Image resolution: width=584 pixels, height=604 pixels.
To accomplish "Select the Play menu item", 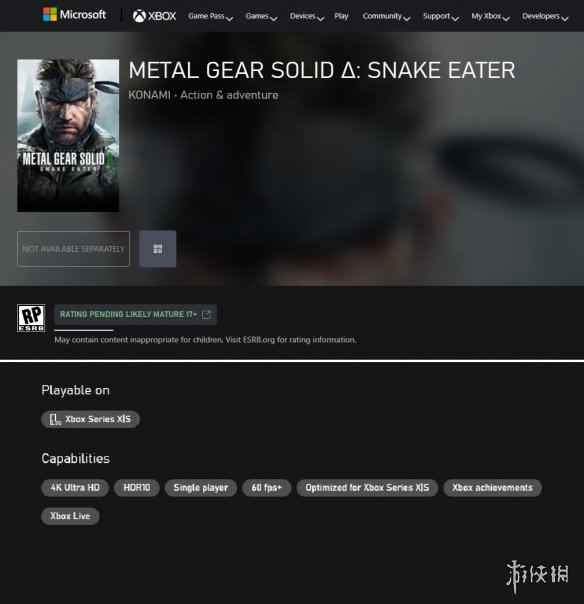I will click(341, 16).
